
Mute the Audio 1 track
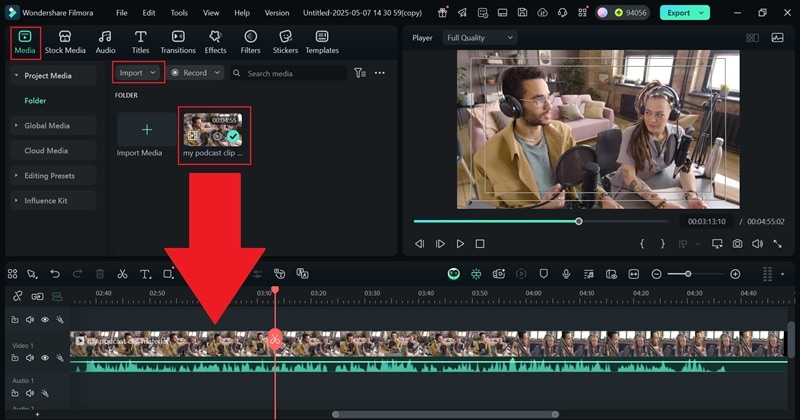click(30, 393)
